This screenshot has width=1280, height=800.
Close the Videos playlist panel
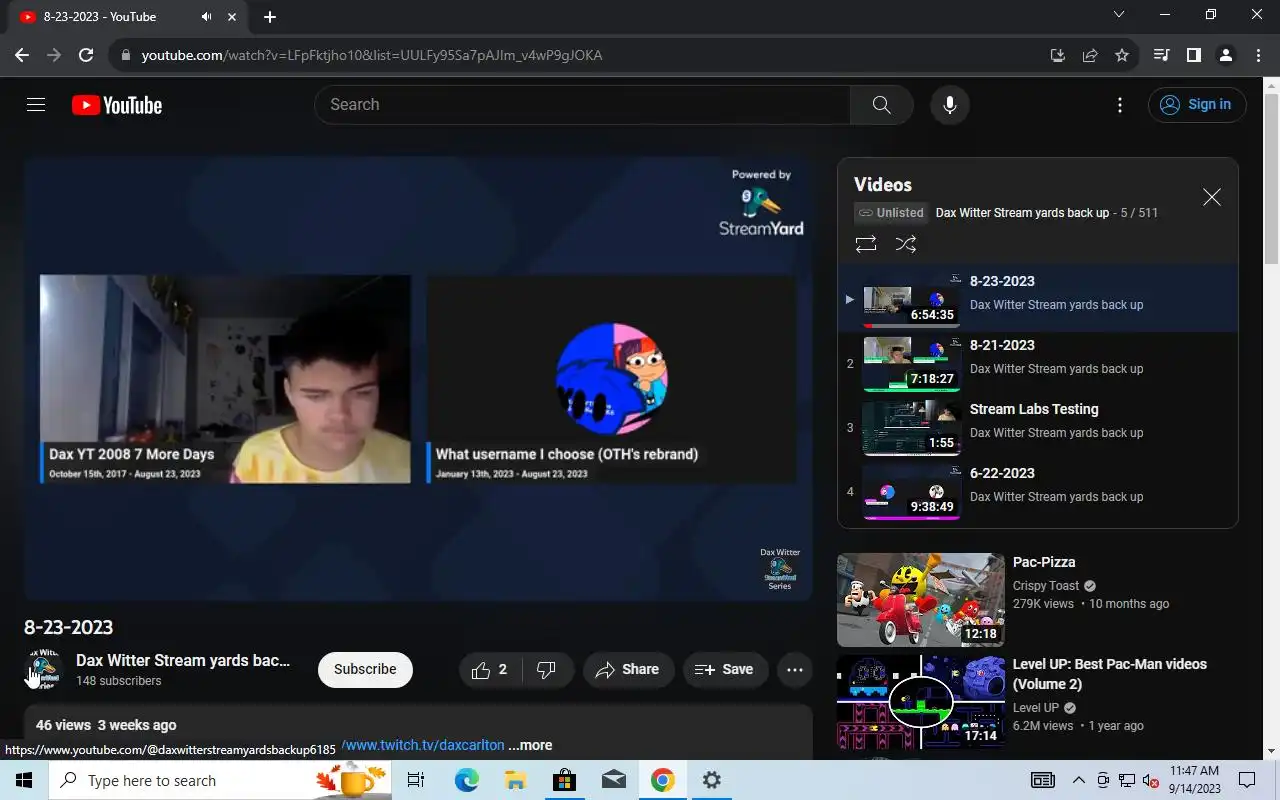(1211, 197)
